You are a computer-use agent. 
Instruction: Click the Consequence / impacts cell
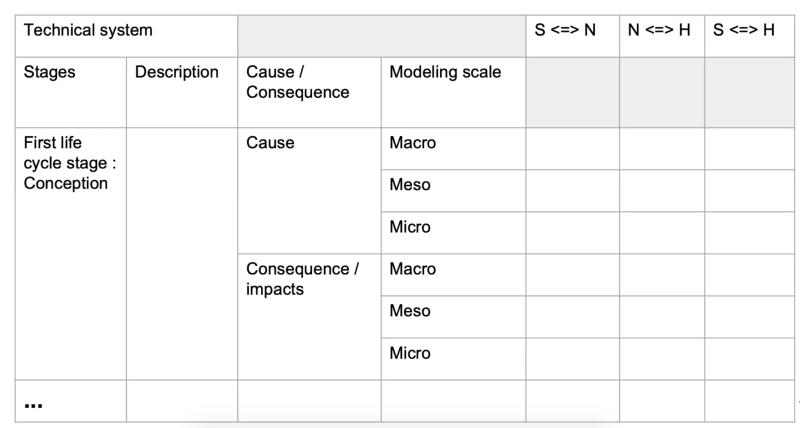click(x=309, y=316)
